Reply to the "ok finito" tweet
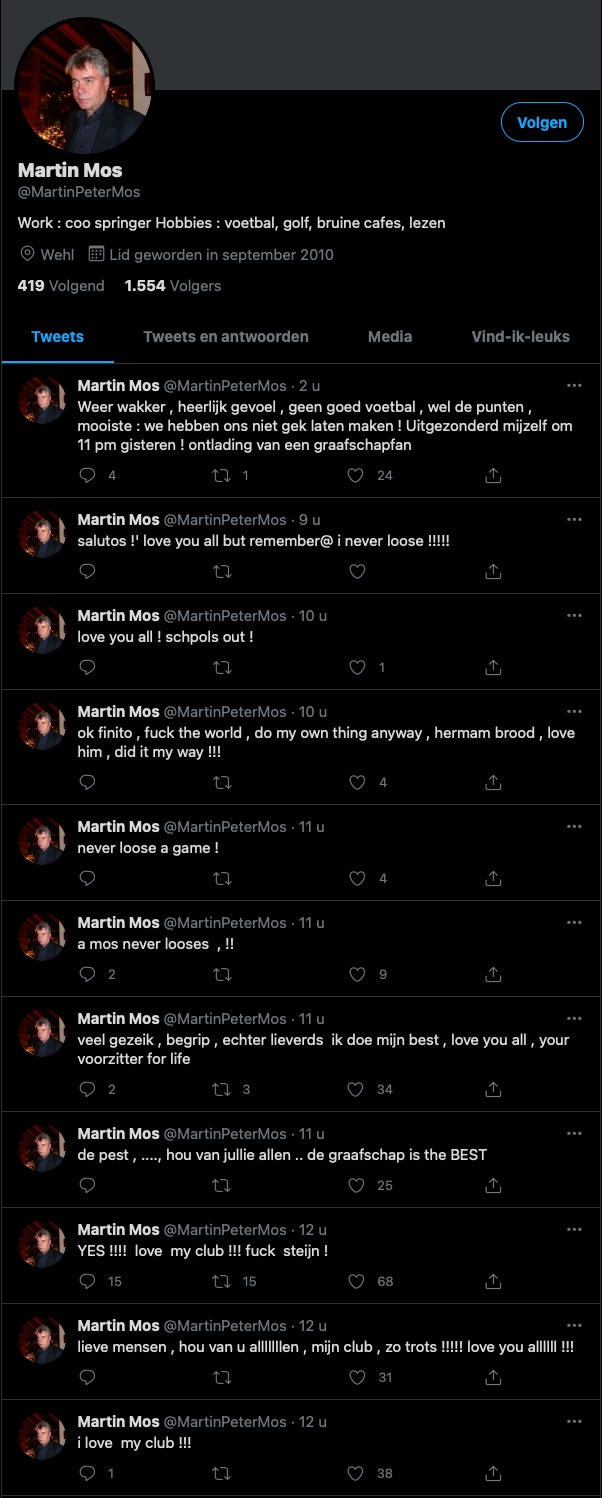602x1498 pixels. 87,782
